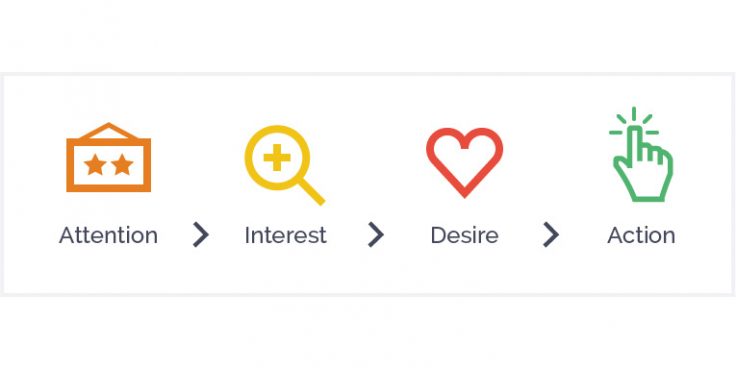Tap the plus symbol inside the magnifier
The image size is (736, 368).
click(x=277, y=157)
